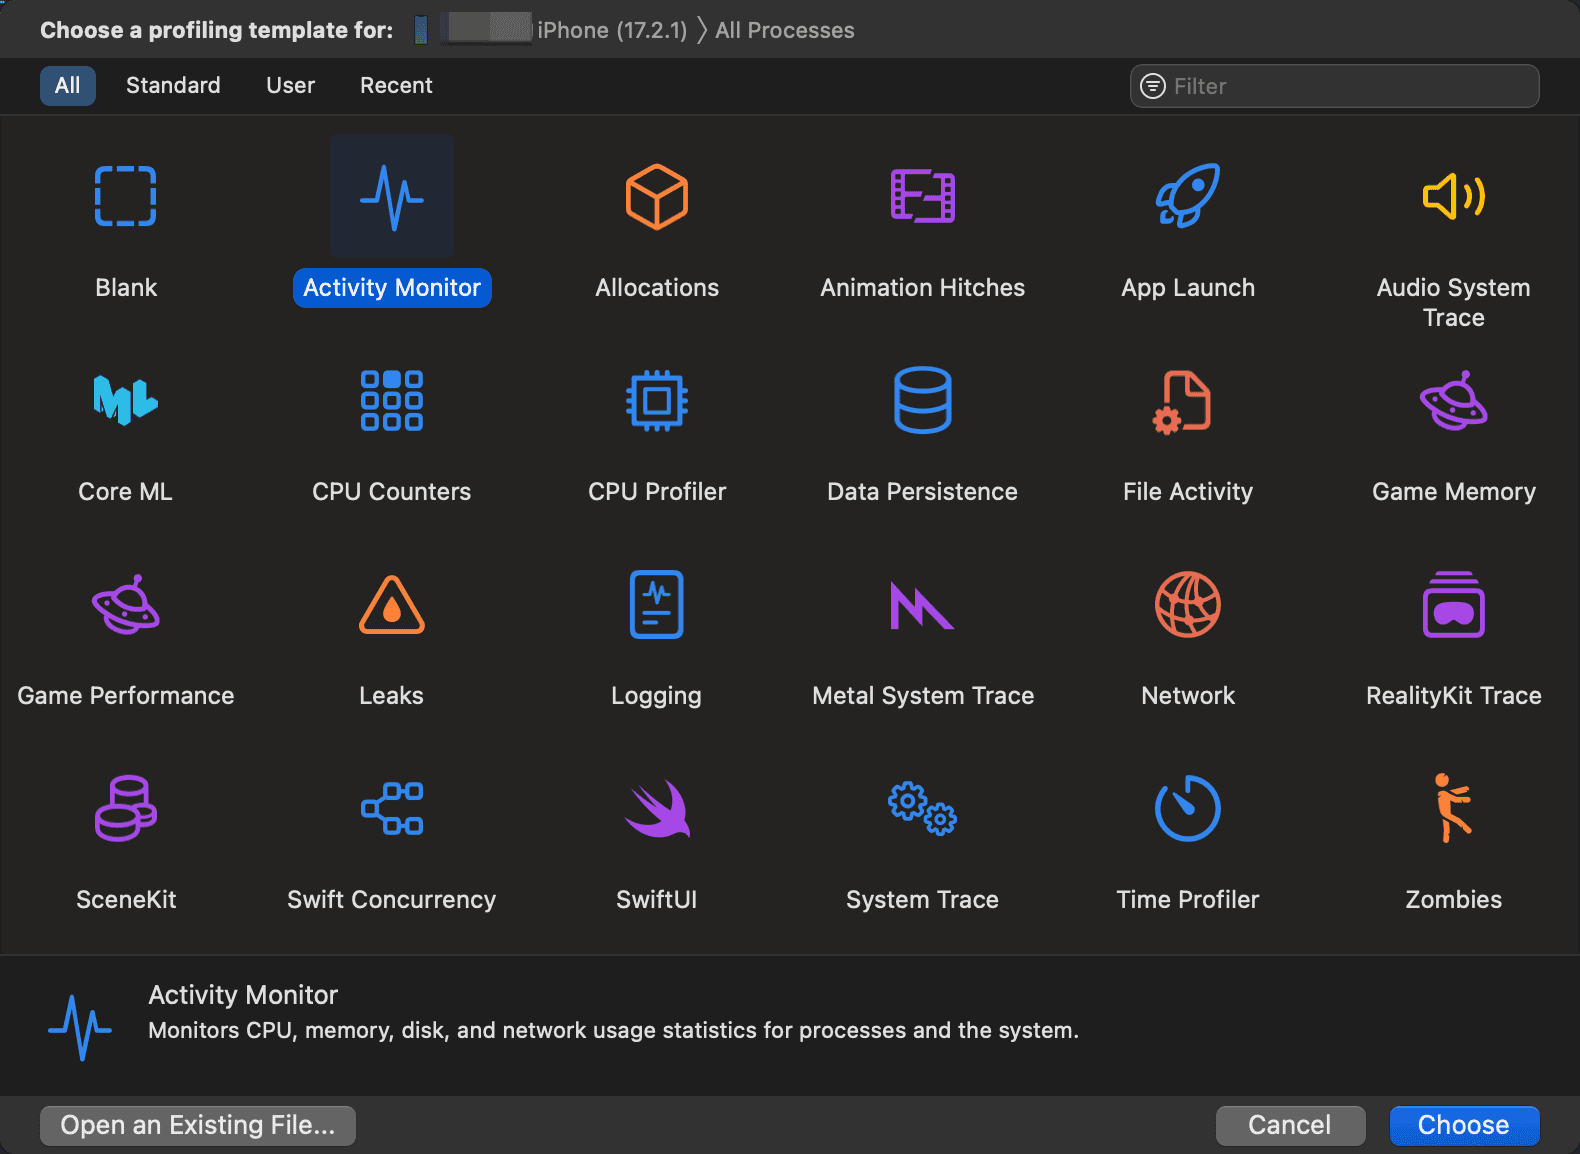
Task: Click the App Launch label text
Action: pos(1188,288)
